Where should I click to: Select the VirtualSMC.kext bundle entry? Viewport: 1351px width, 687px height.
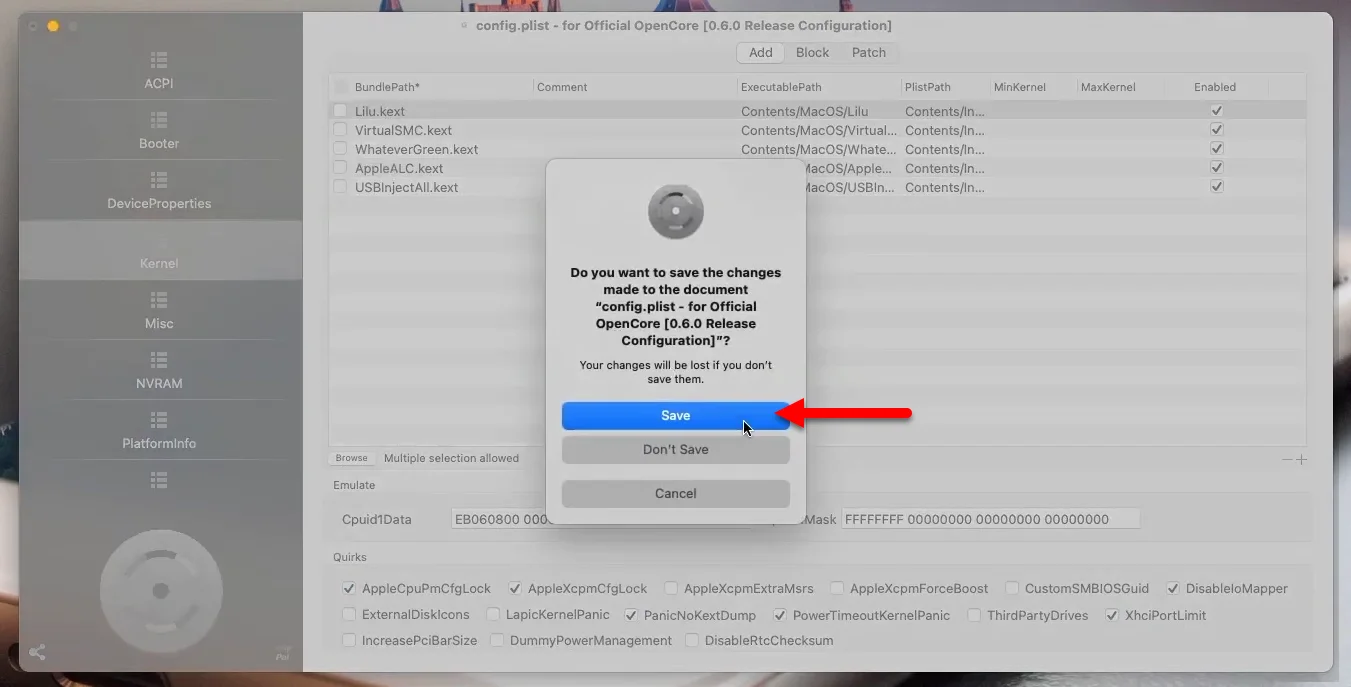tap(403, 130)
